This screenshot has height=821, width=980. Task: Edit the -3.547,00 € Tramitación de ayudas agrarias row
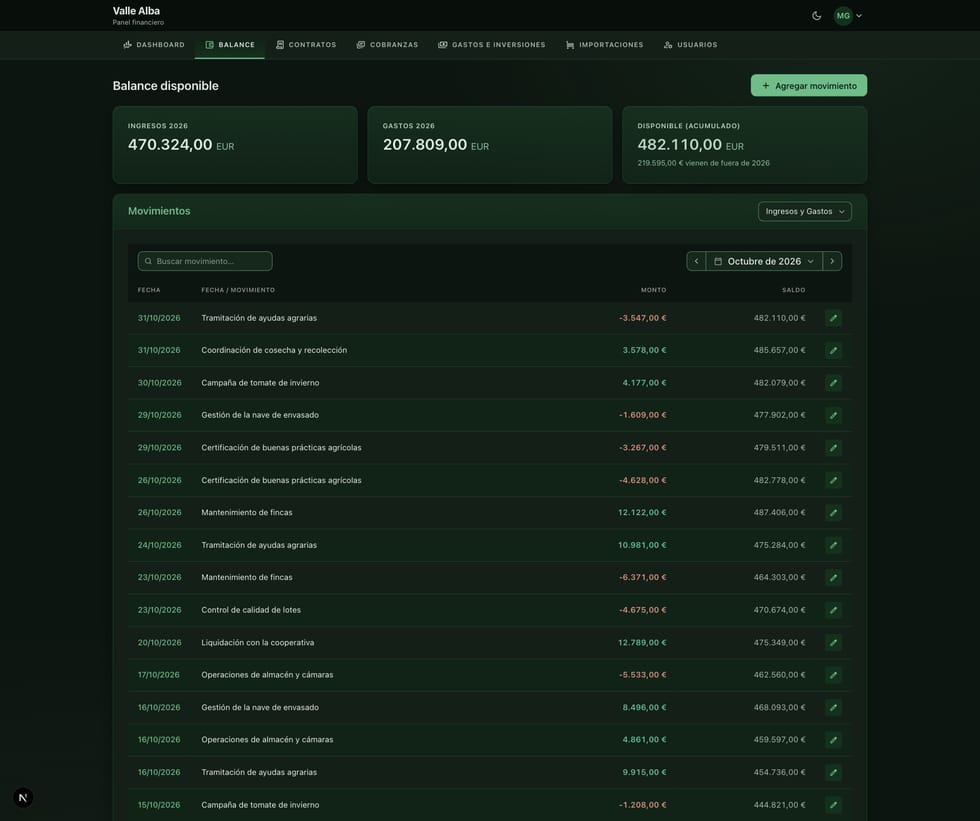click(x=833, y=318)
